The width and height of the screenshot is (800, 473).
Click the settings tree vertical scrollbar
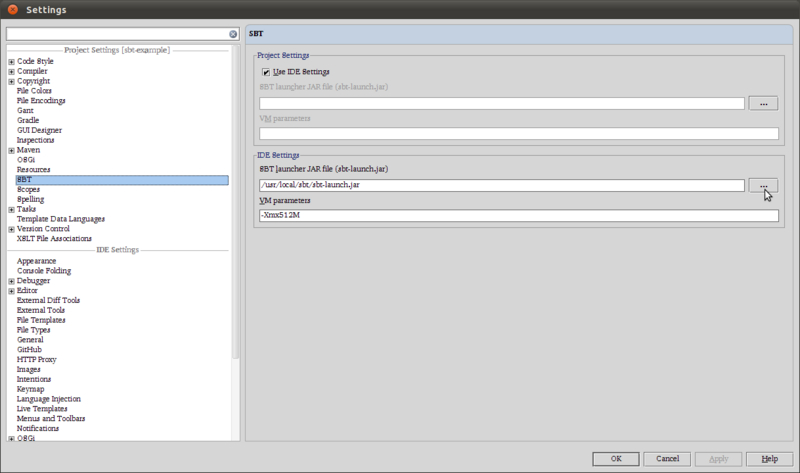point(235,203)
